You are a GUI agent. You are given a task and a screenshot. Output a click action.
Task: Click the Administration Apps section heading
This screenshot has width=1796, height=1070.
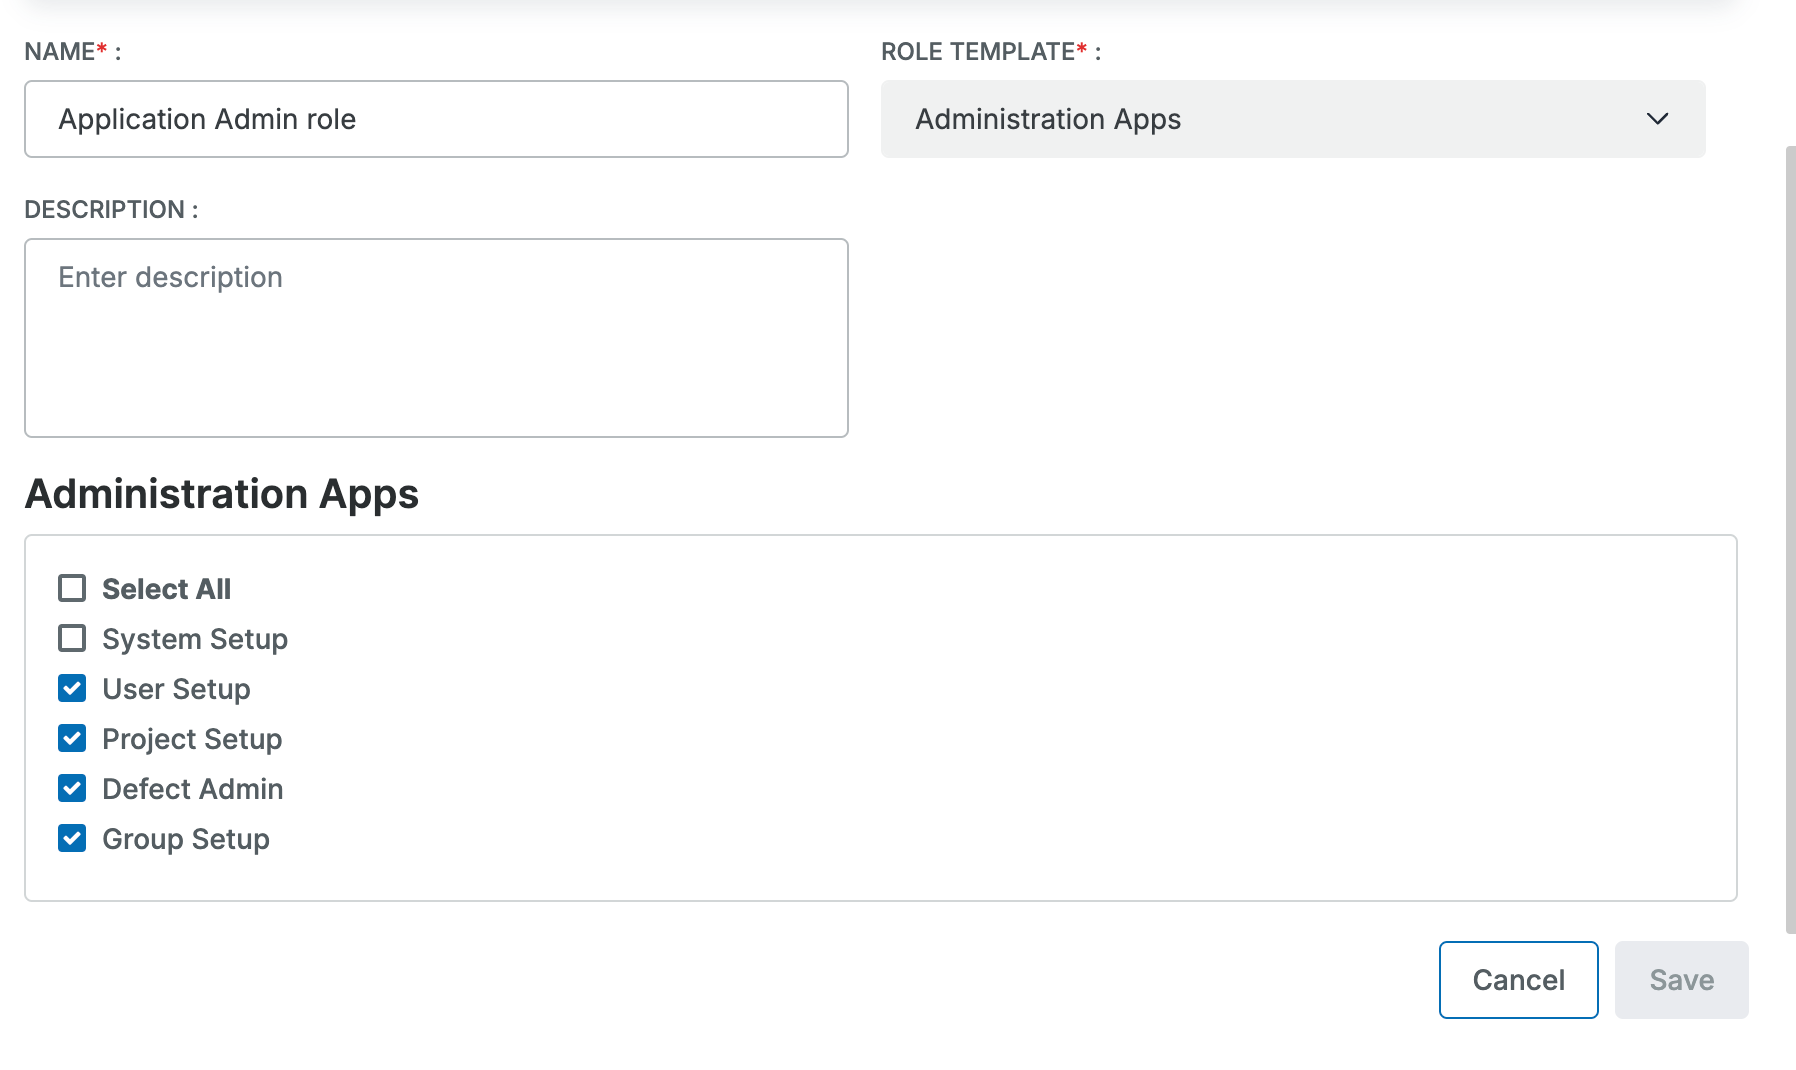[222, 494]
